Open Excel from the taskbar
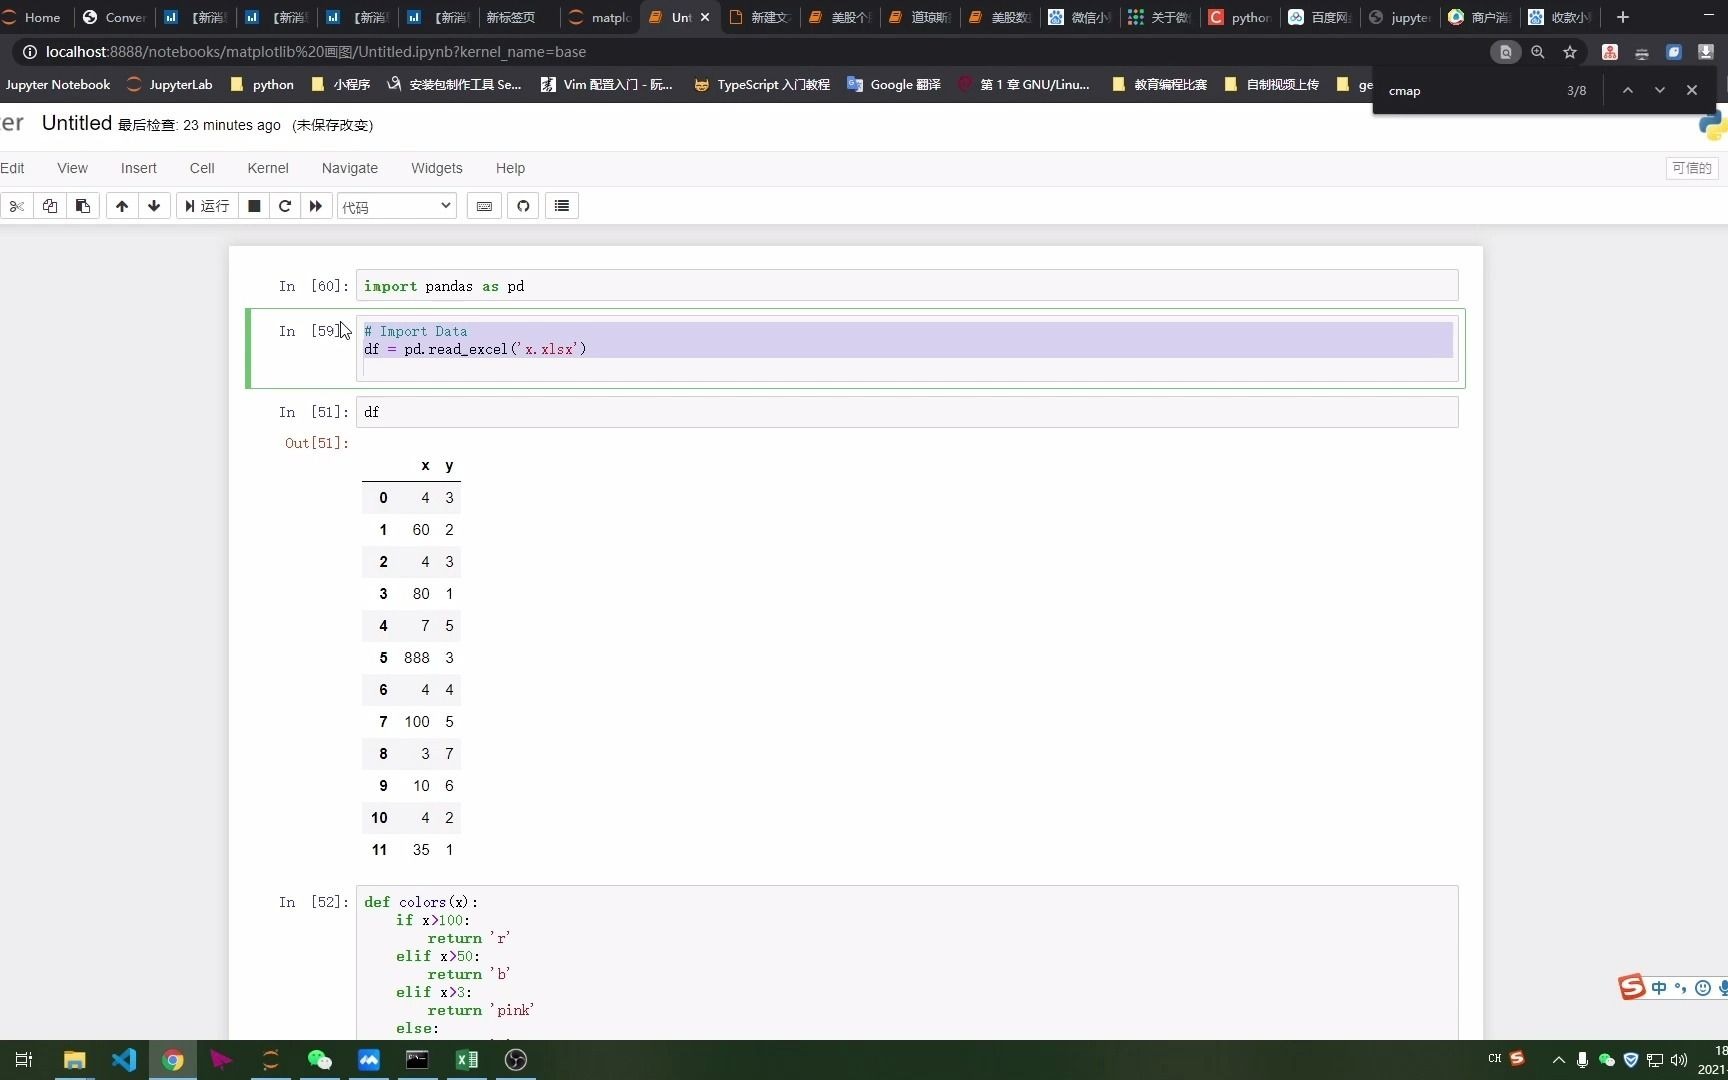Viewport: 1728px width, 1080px height. click(x=466, y=1060)
